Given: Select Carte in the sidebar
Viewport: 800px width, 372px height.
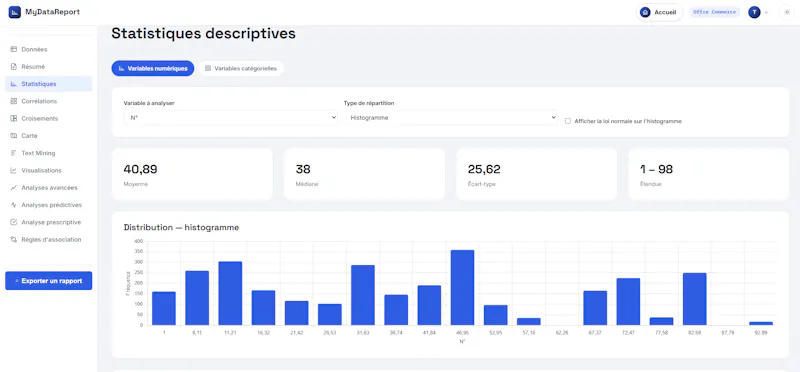Looking at the screenshot, I should [49, 136].
